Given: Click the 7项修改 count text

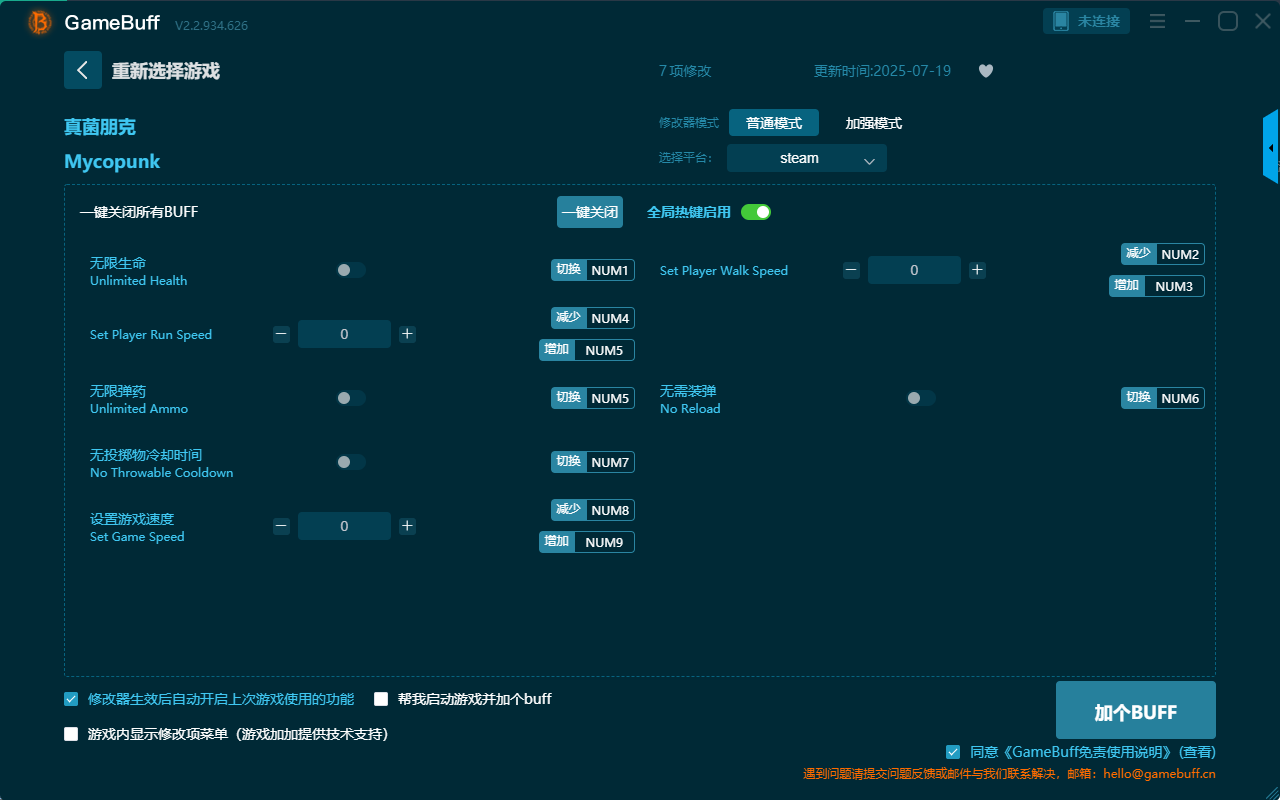Looking at the screenshot, I should click(x=685, y=71).
